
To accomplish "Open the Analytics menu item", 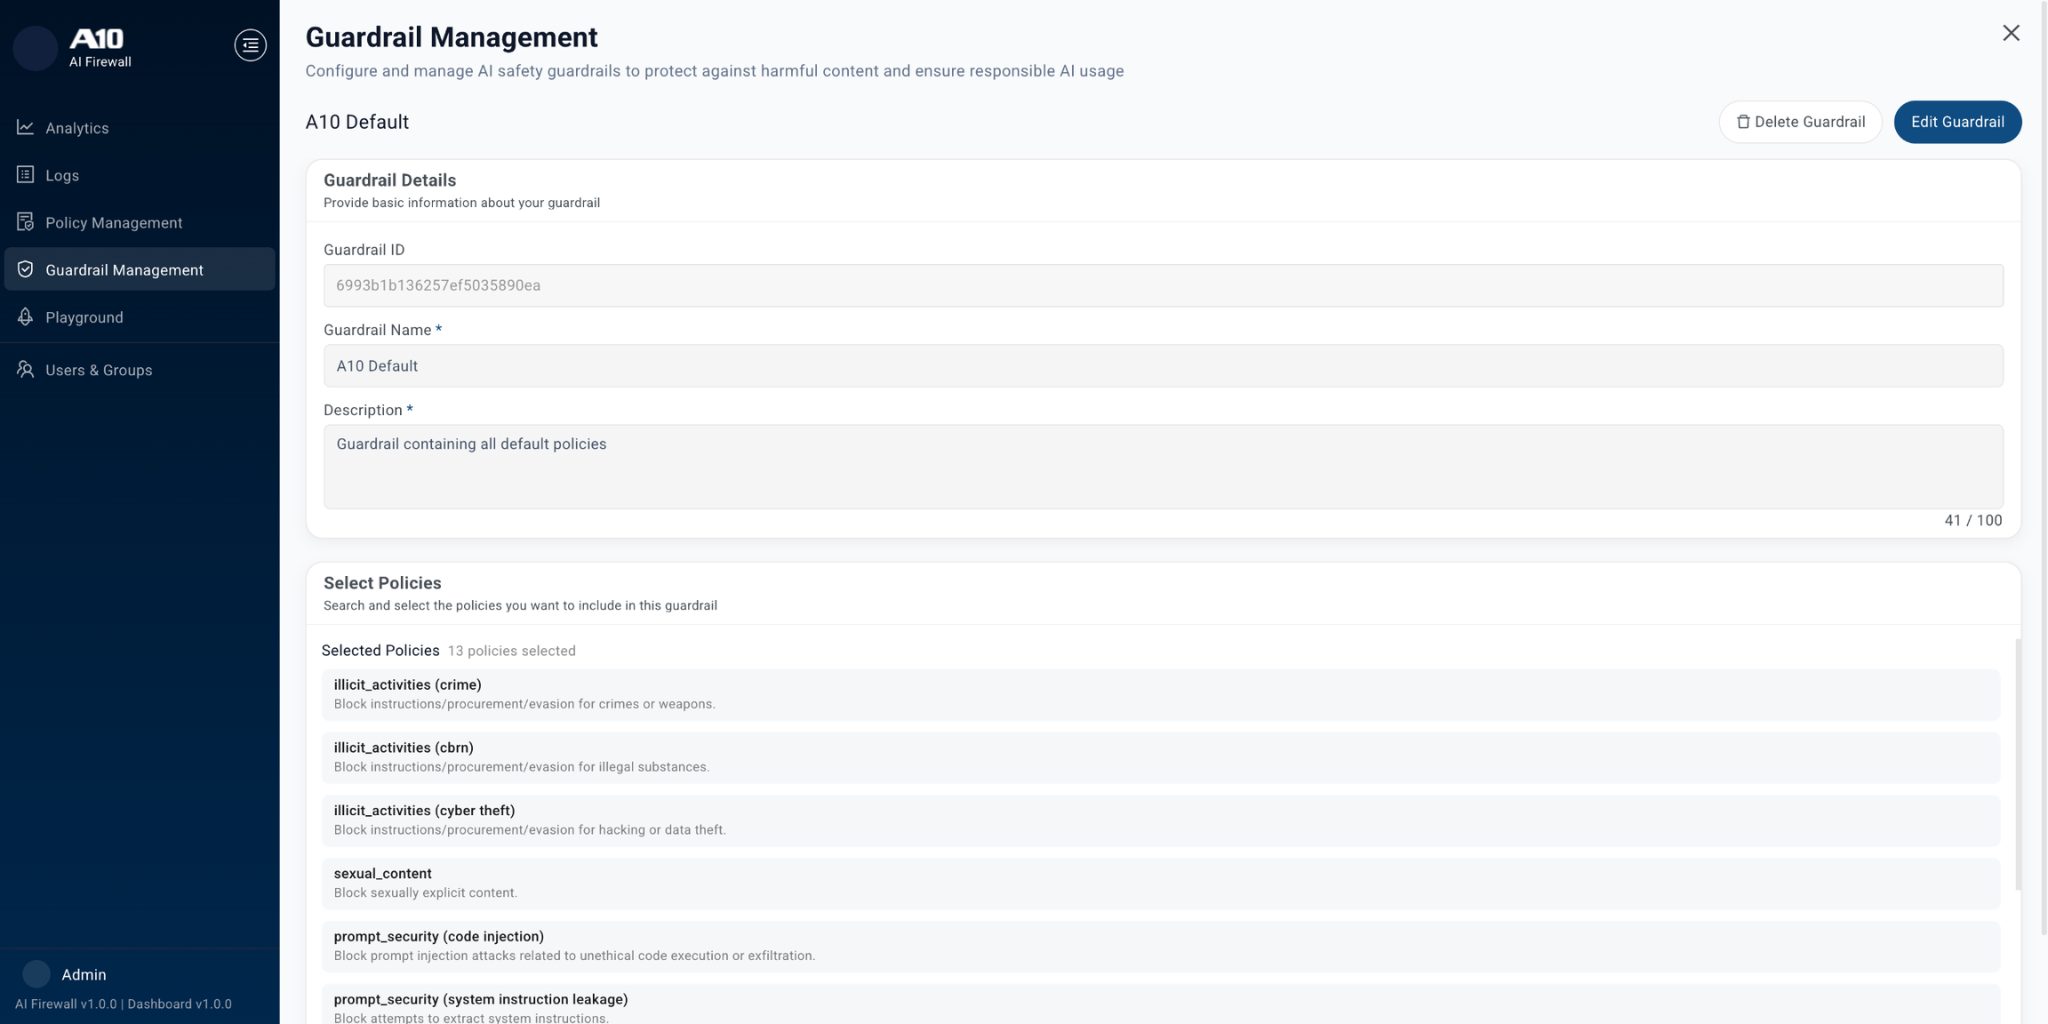I will 77,128.
